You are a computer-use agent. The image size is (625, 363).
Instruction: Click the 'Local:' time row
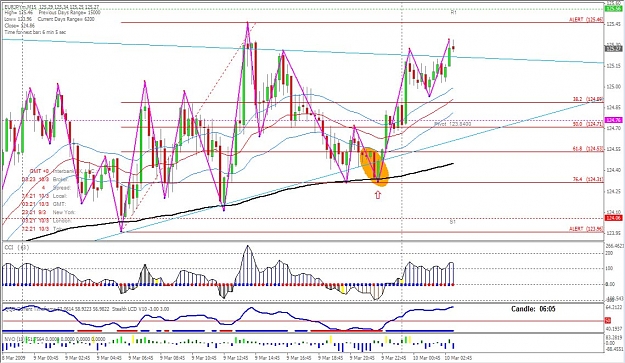click(x=45, y=196)
